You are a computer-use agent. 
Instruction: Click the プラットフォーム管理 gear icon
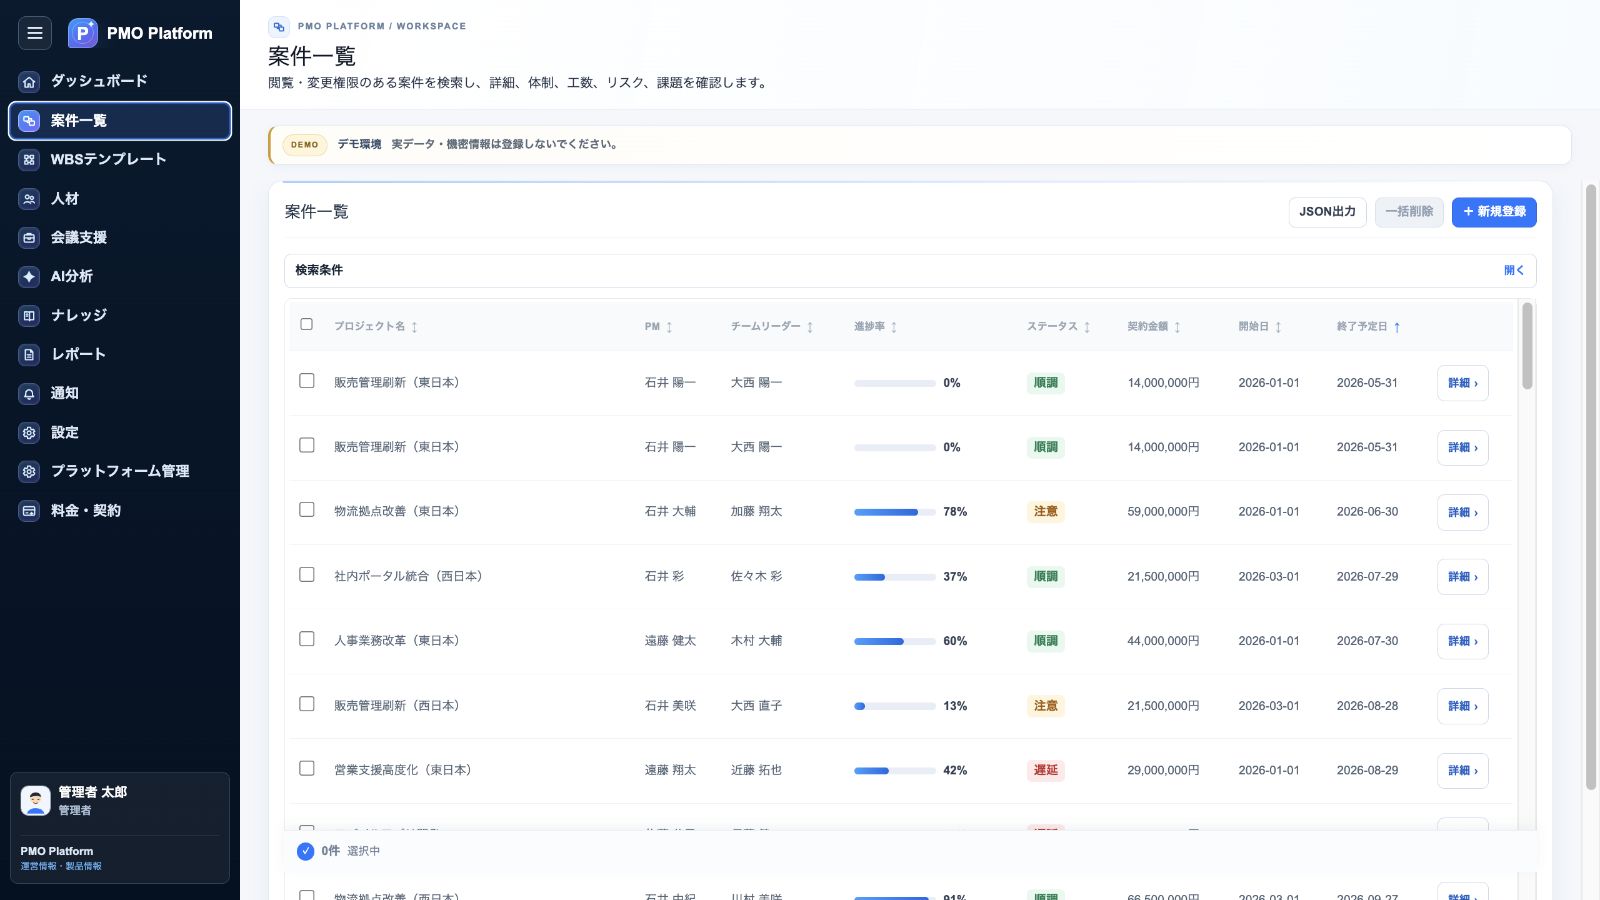[29, 472]
